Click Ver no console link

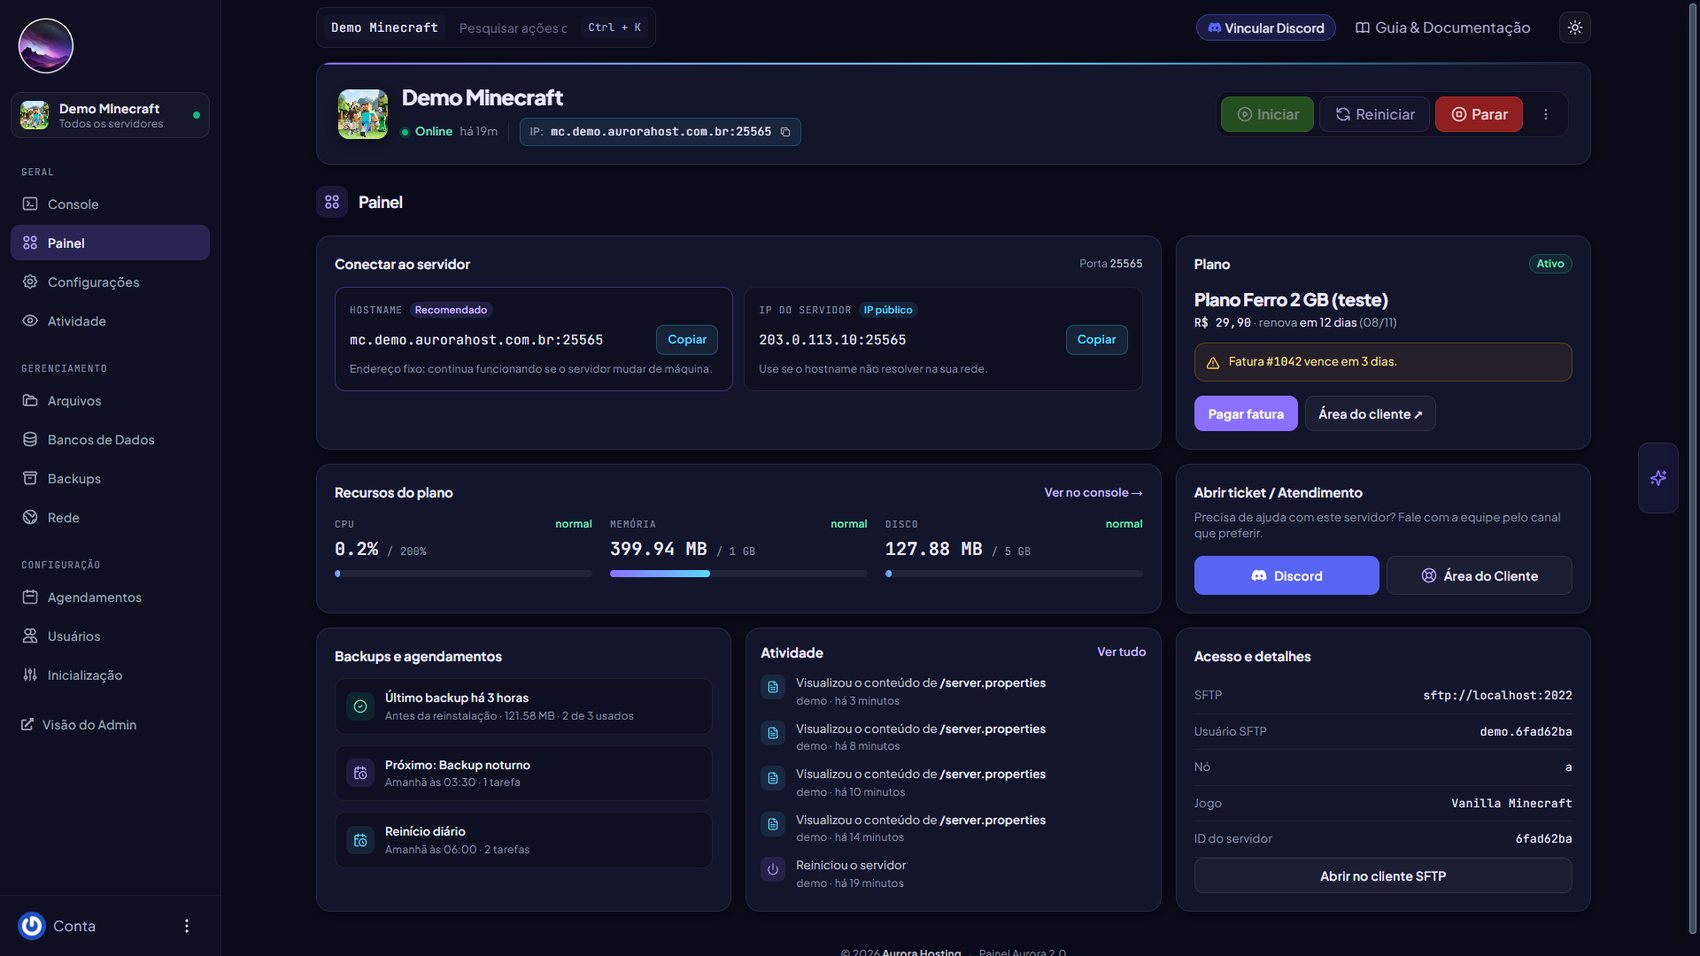(1093, 493)
